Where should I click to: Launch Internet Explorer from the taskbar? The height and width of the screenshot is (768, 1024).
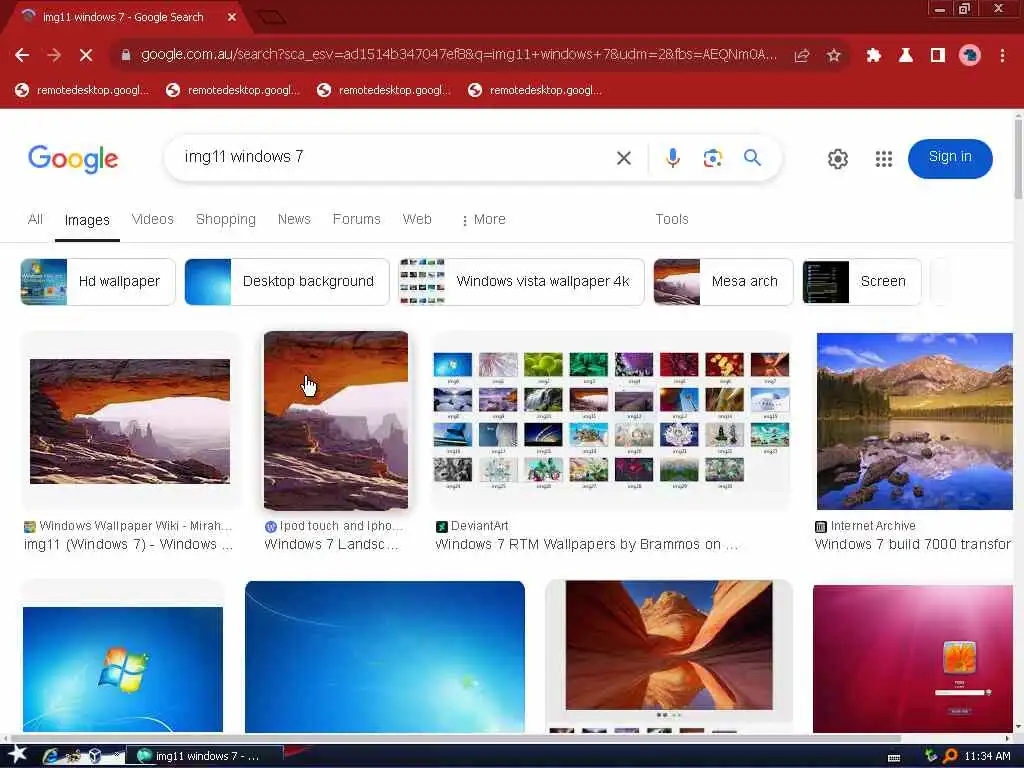point(50,756)
